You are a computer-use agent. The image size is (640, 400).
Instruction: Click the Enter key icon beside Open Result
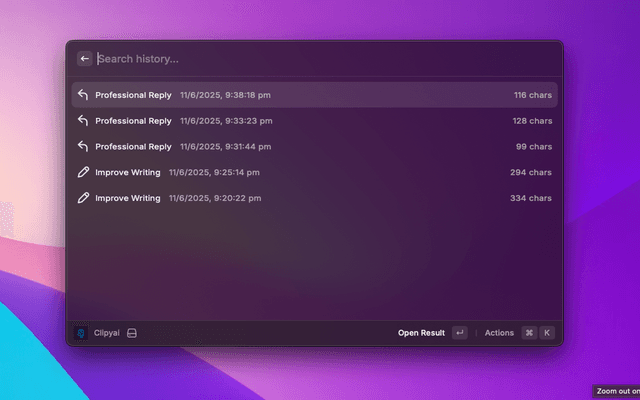(459, 333)
